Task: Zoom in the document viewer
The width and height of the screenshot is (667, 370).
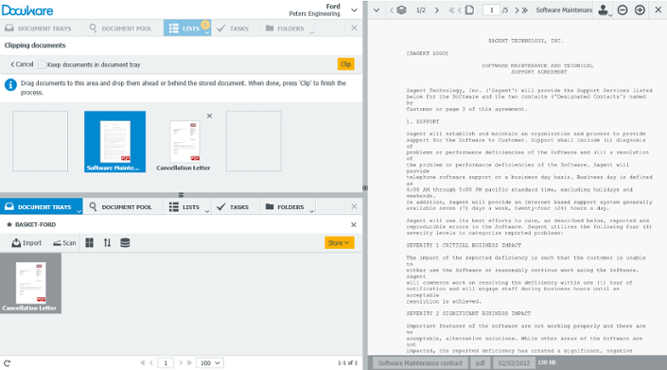Action: pos(640,10)
